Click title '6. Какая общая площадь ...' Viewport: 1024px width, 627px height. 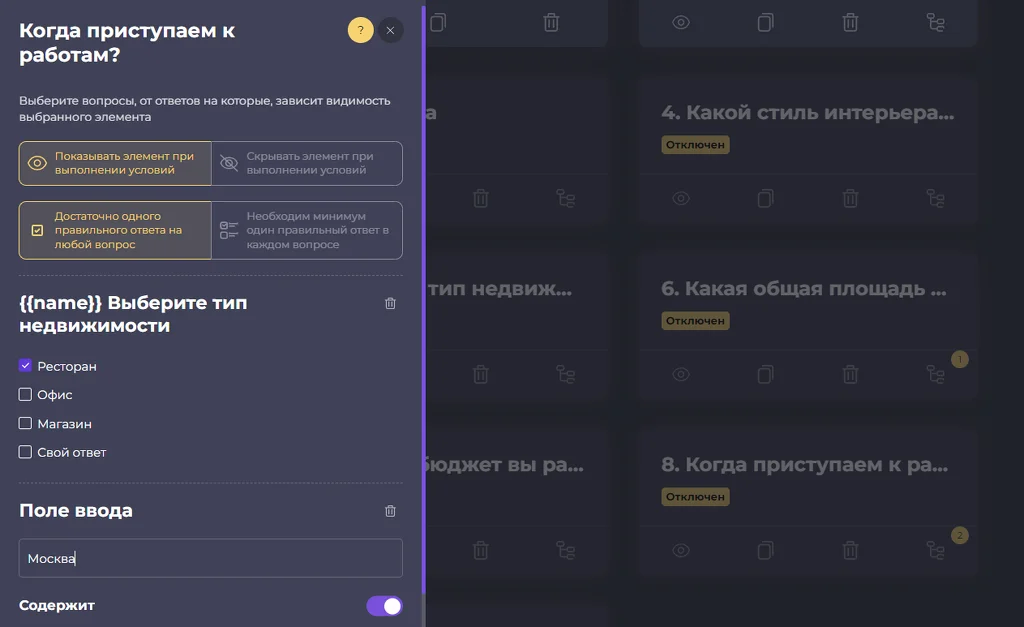(x=804, y=289)
